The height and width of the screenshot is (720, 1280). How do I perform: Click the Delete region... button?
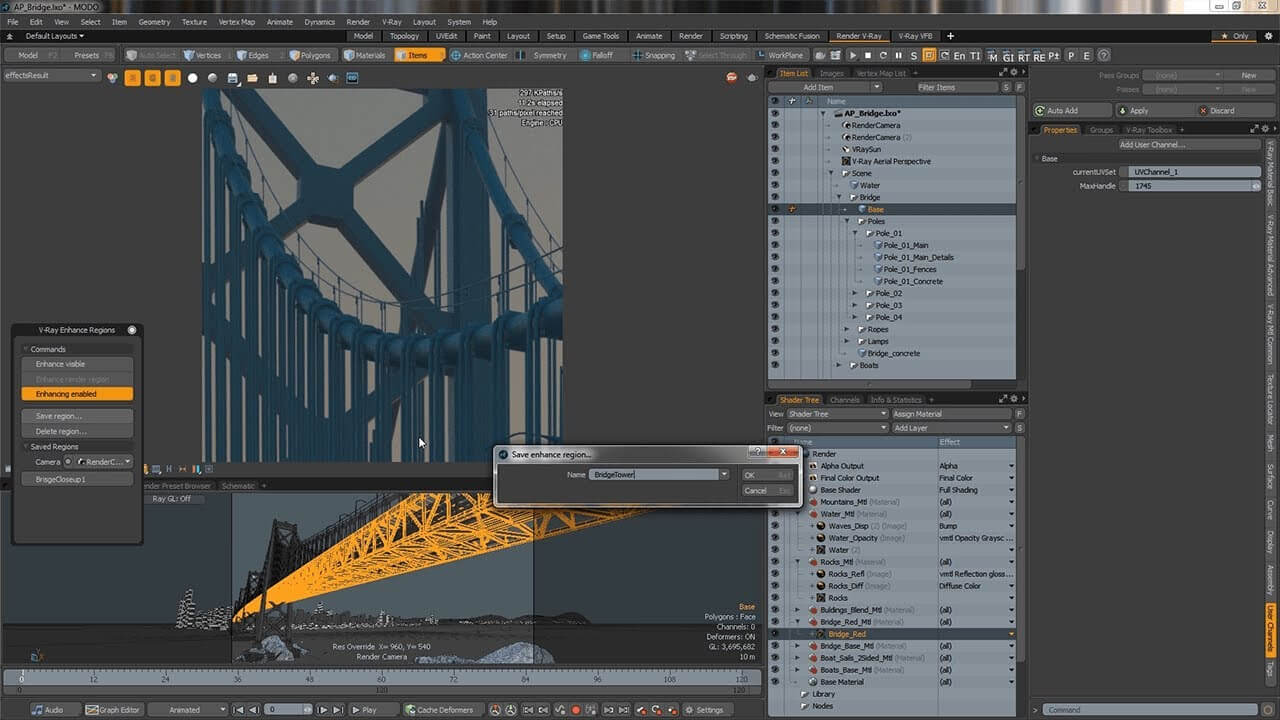click(x=77, y=431)
